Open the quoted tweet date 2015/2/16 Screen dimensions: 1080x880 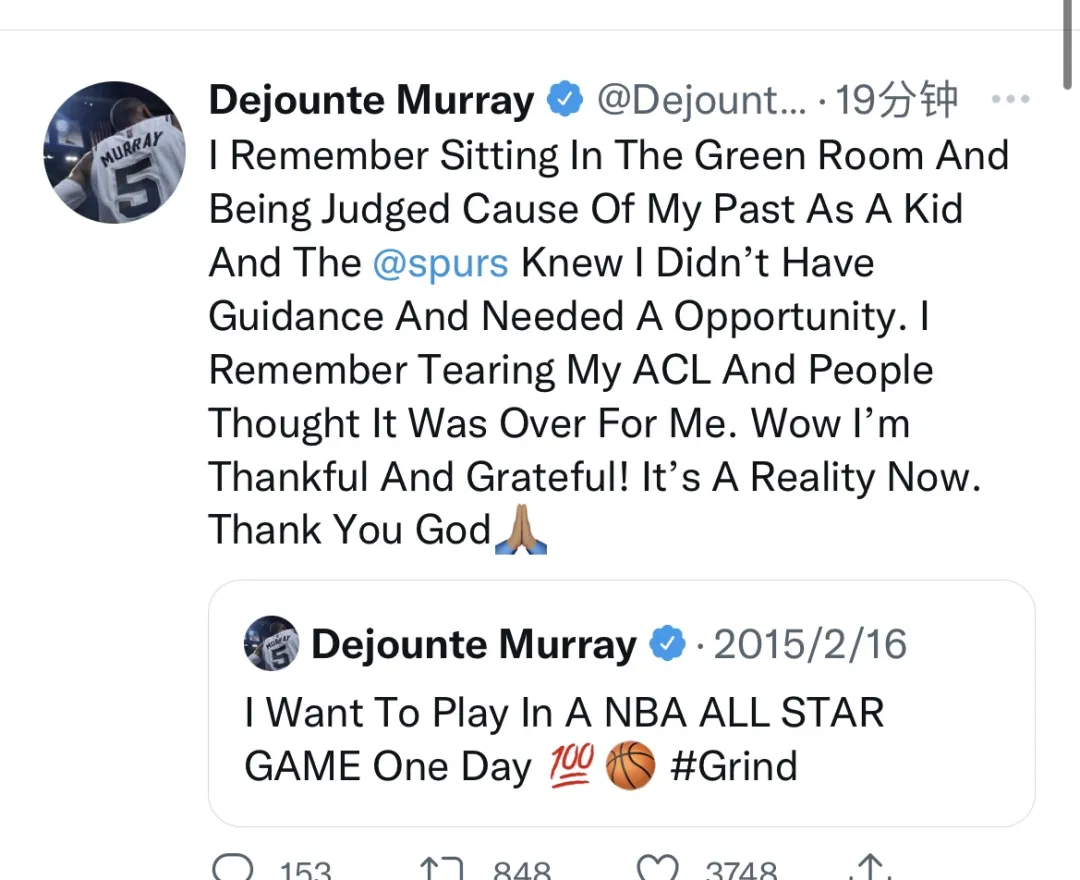coord(810,645)
